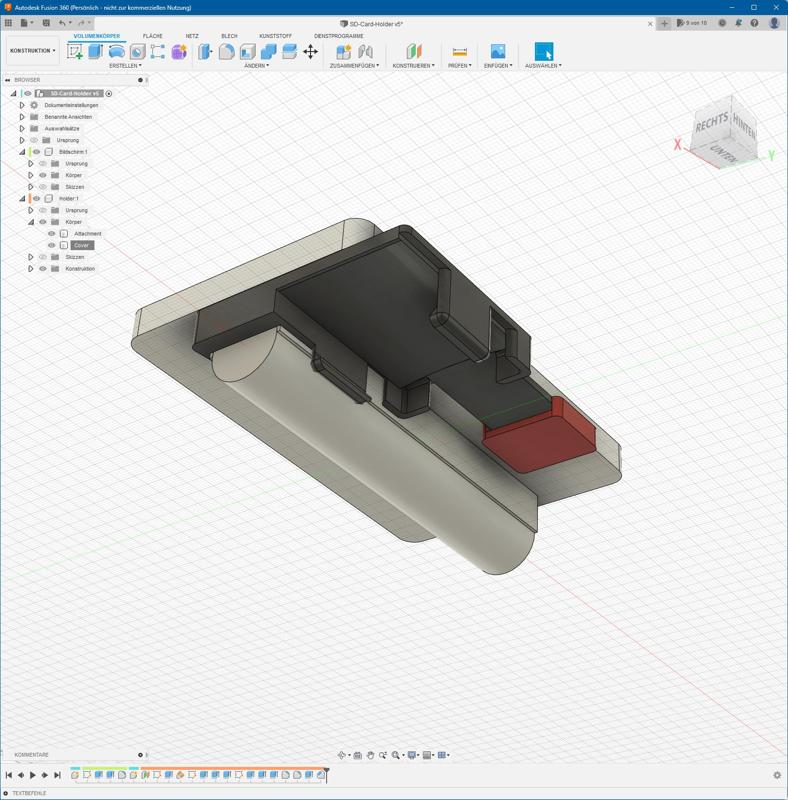The width and height of the screenshot is (788, 800).
Task: Switch to the KUNSTSTOFF tab
Action: pyautogui.click(x=275, y=36)
